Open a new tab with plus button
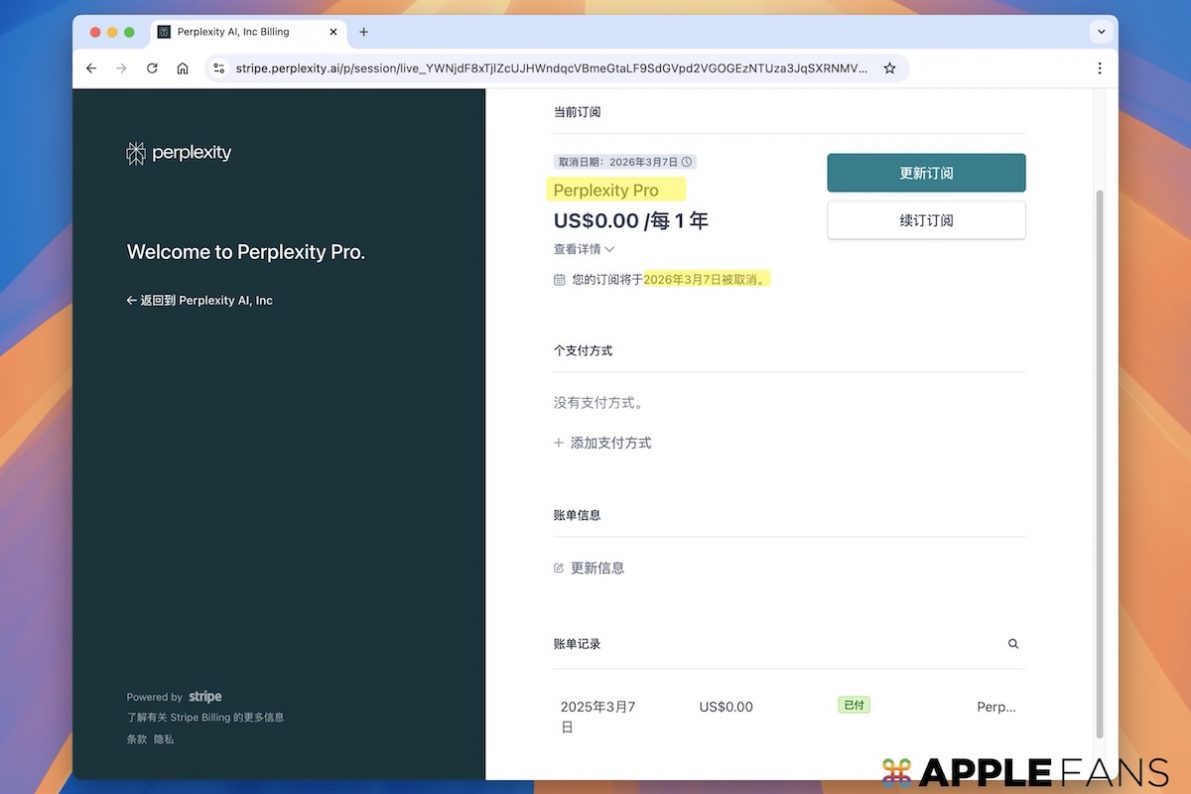Viewport: 1191px width, 794px height. 363,32
